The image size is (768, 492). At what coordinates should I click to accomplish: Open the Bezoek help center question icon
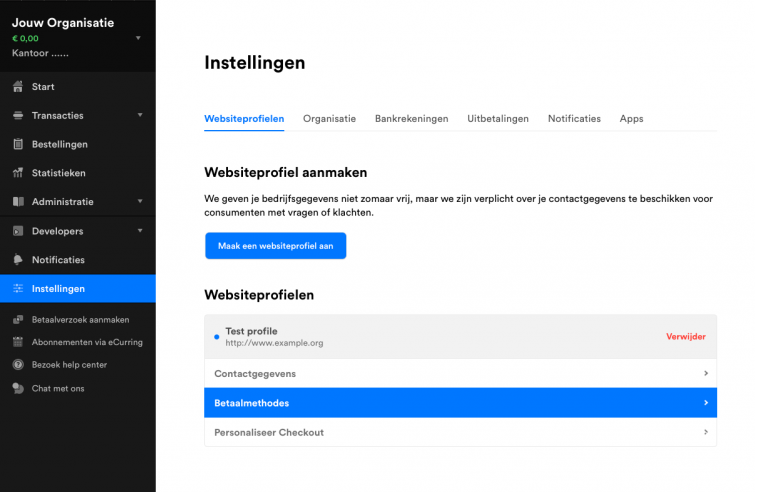click(x=18, y=365)
